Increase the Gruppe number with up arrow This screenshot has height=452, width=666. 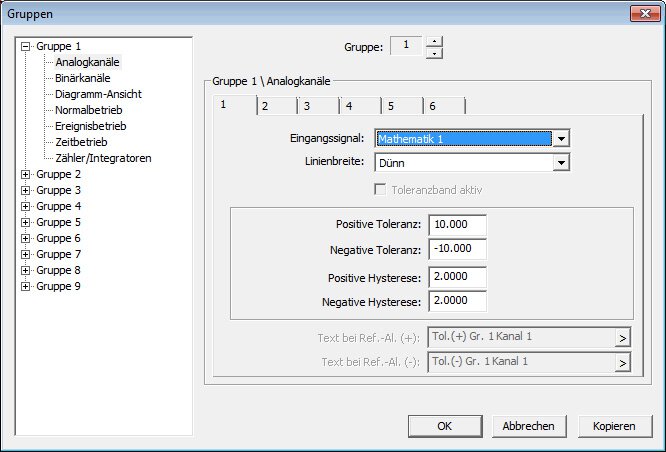coord(434,41)
